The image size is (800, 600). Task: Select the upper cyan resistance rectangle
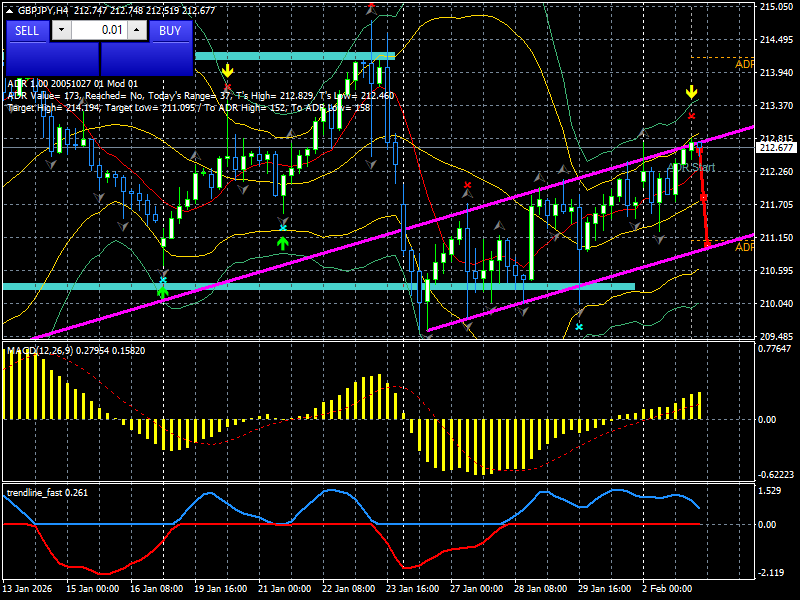tap(295, 56)
